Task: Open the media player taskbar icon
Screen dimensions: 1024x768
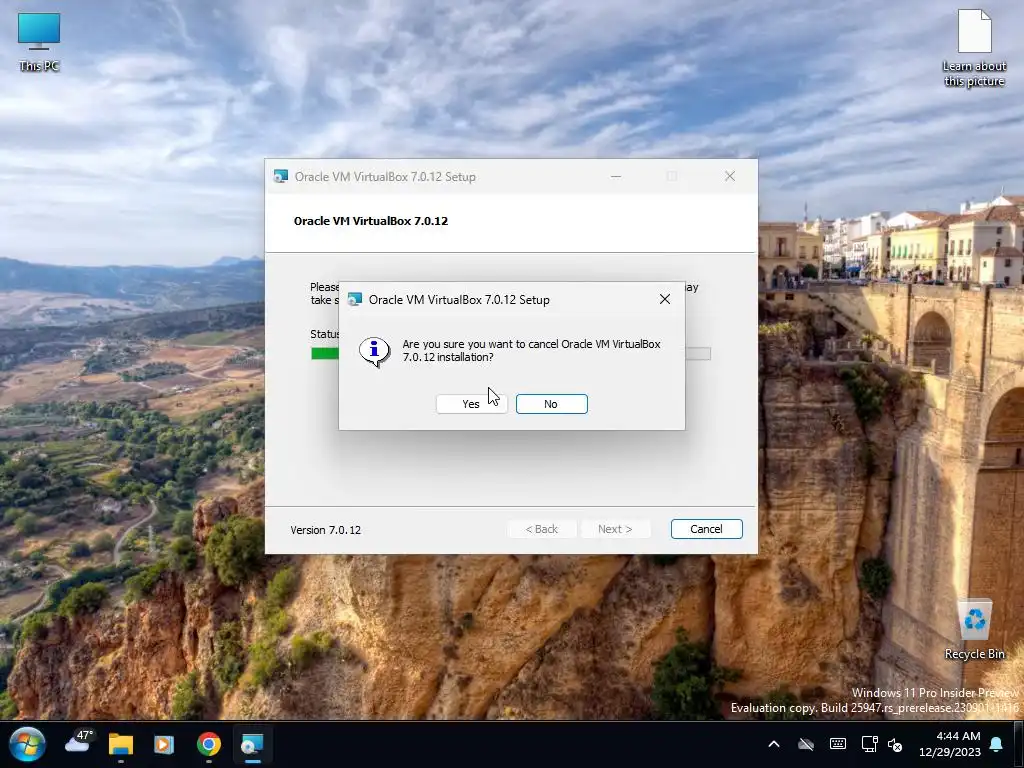Action: (x=164, y=744)
